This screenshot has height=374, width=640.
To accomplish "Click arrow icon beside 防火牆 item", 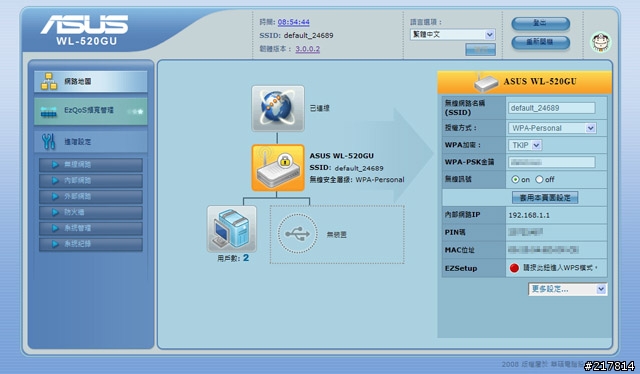I will pos(55,212).
